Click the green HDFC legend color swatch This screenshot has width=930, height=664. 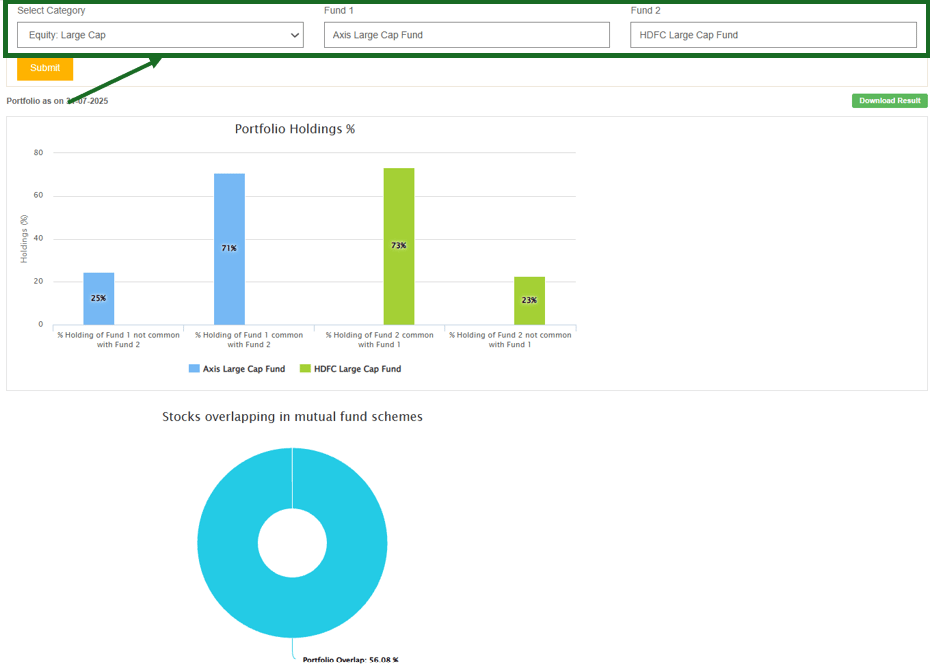pyautogui.click(x=305, y=369)
